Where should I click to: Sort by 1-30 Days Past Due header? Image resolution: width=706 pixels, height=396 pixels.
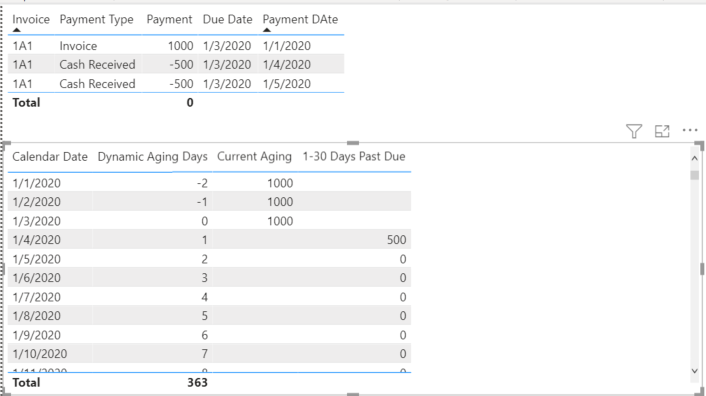tap(354, 157)
